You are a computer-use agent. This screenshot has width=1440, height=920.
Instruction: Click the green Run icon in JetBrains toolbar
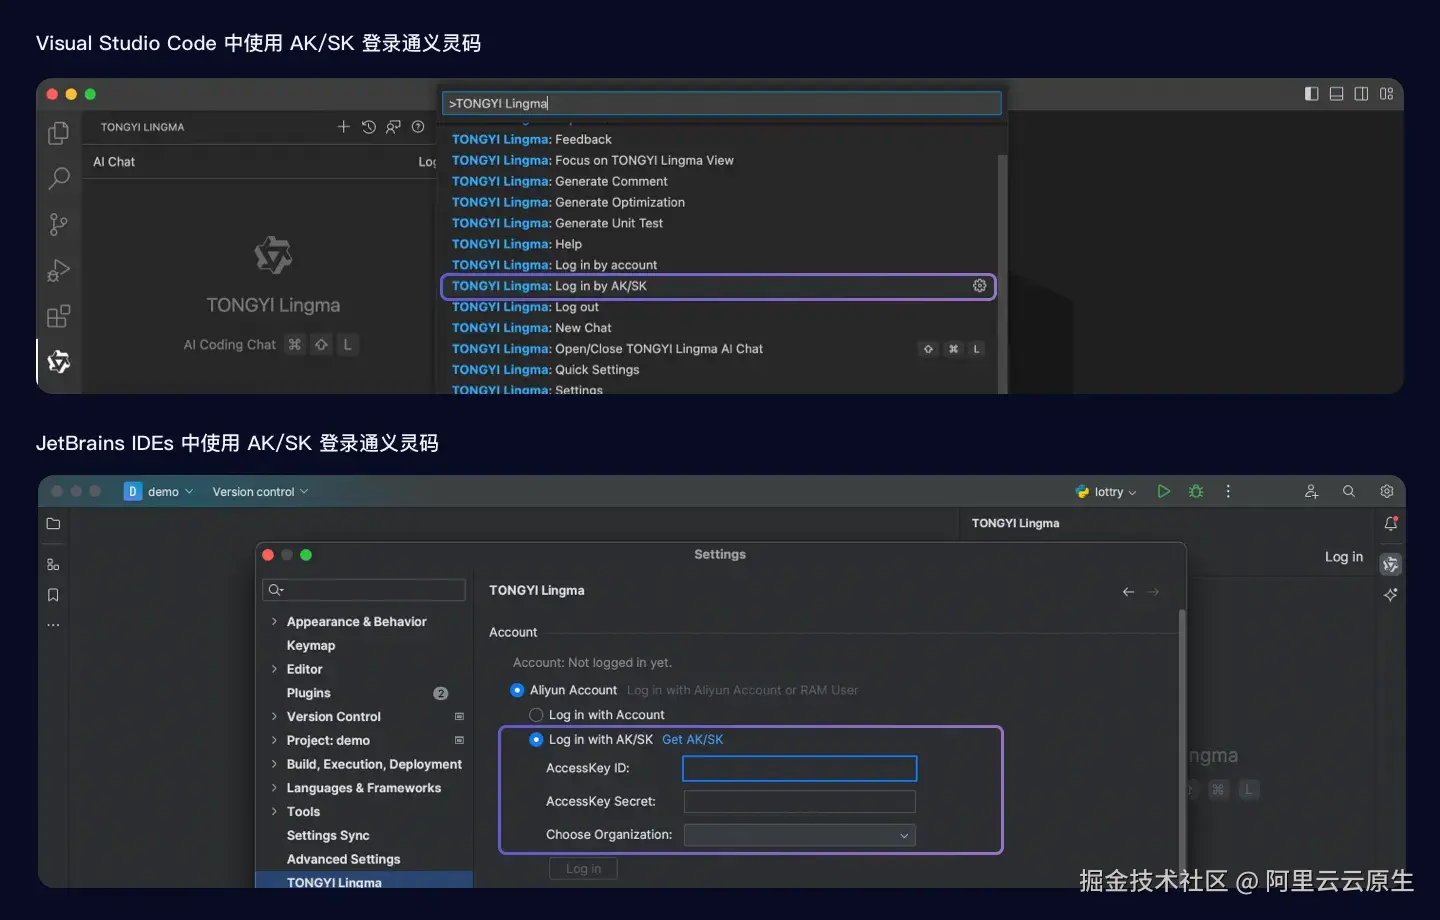(x=1163, y=492)
